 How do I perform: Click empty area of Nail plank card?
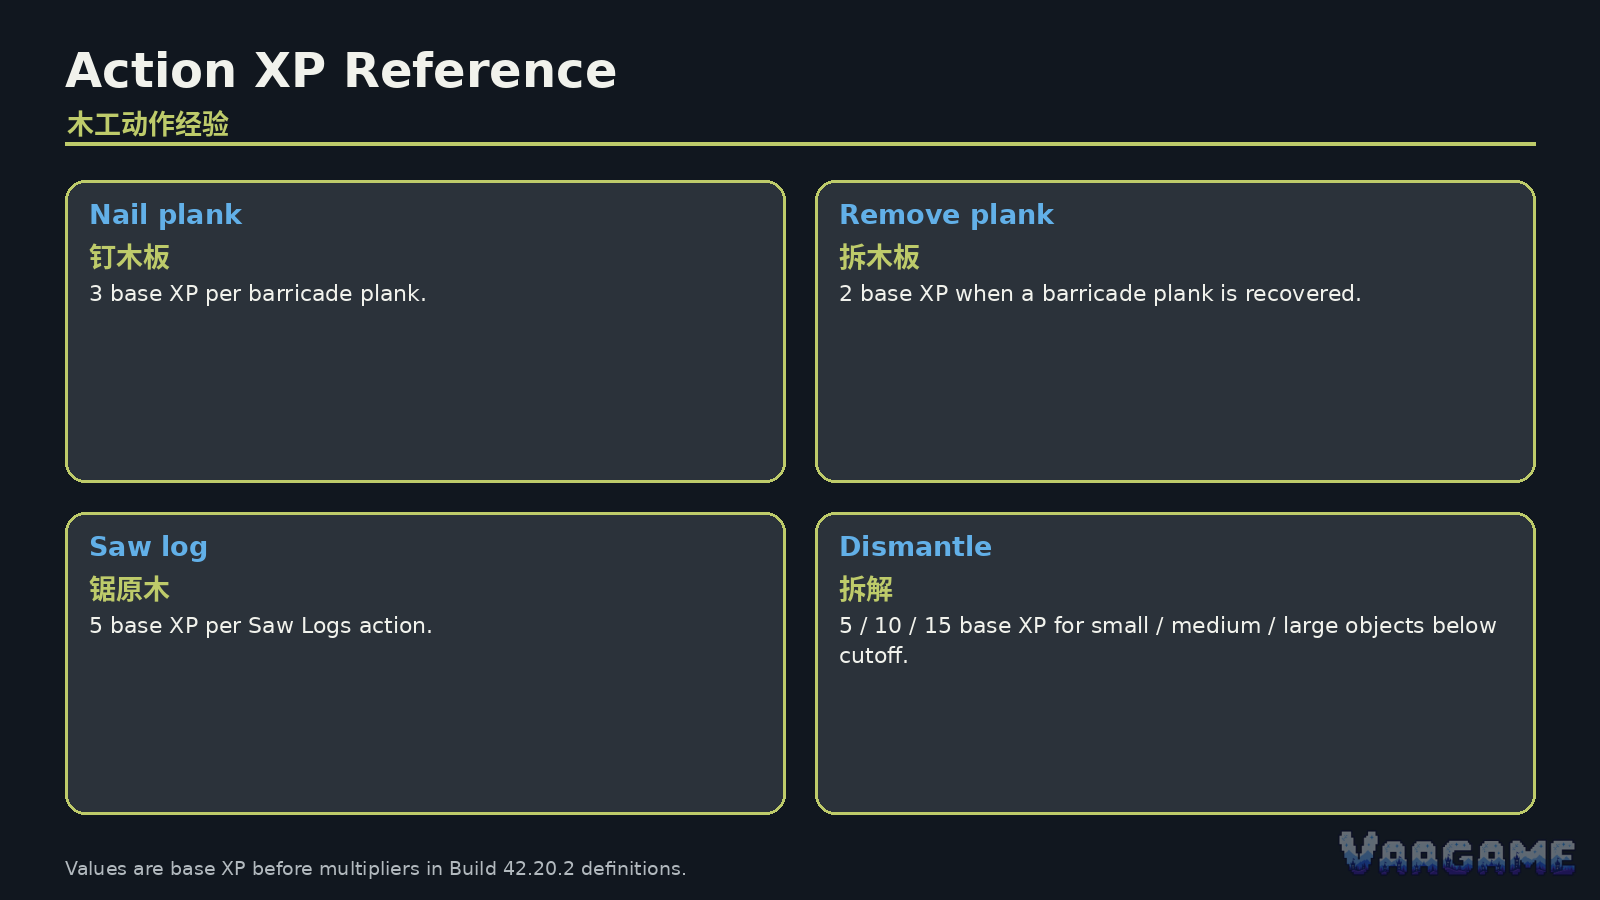(425, 395)
